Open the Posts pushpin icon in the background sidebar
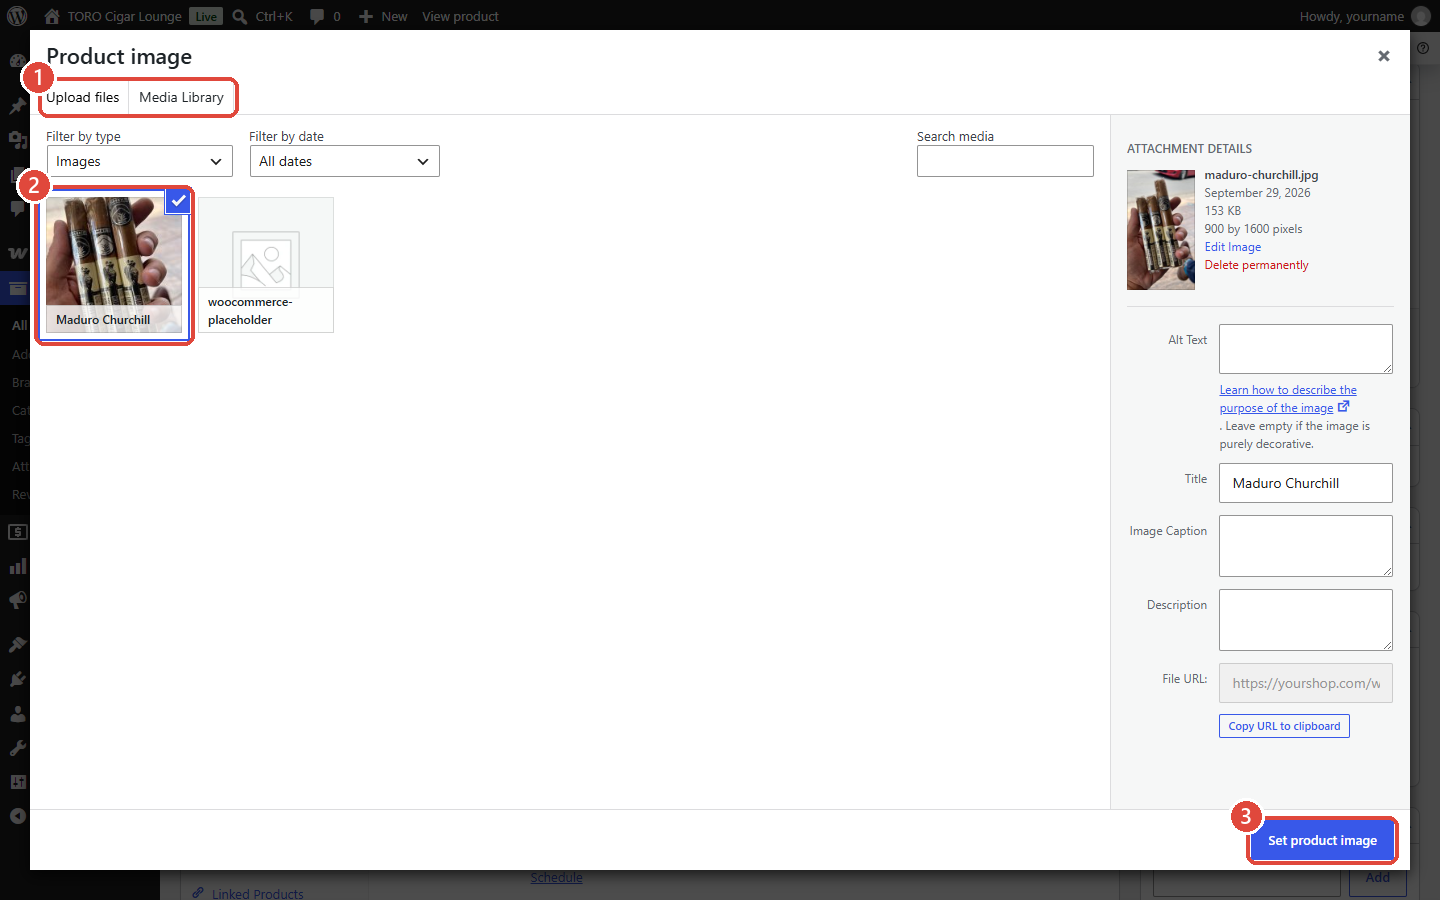Viewport: 1440px width, 900px height. point(17,105)
